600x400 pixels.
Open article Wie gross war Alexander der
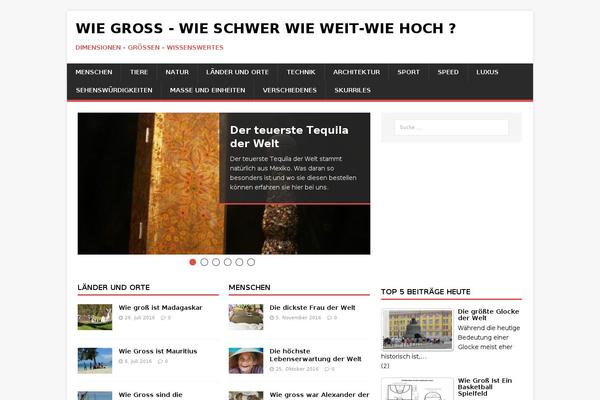(319, 395)
